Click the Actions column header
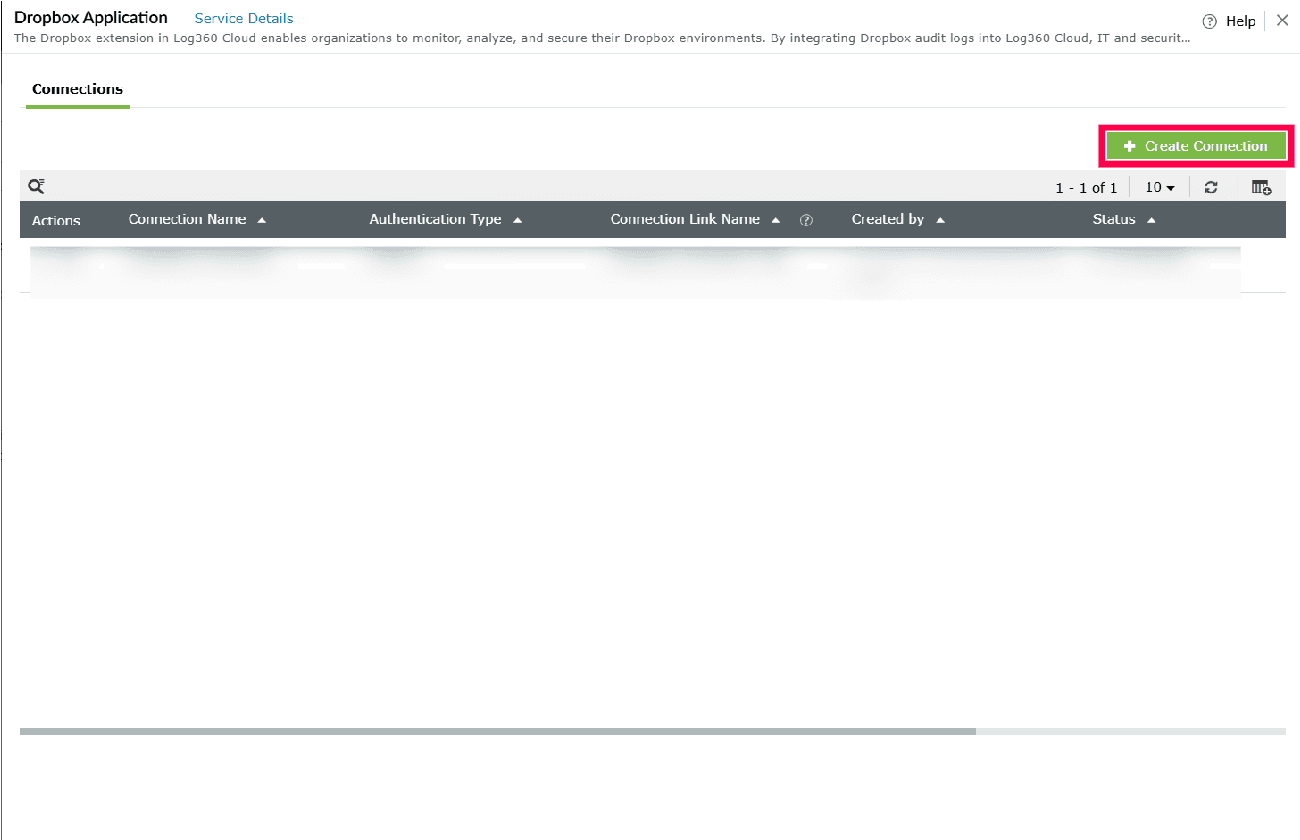This screenshot has width=1300, height=840. pyautogui.click(x=56, y=220)
